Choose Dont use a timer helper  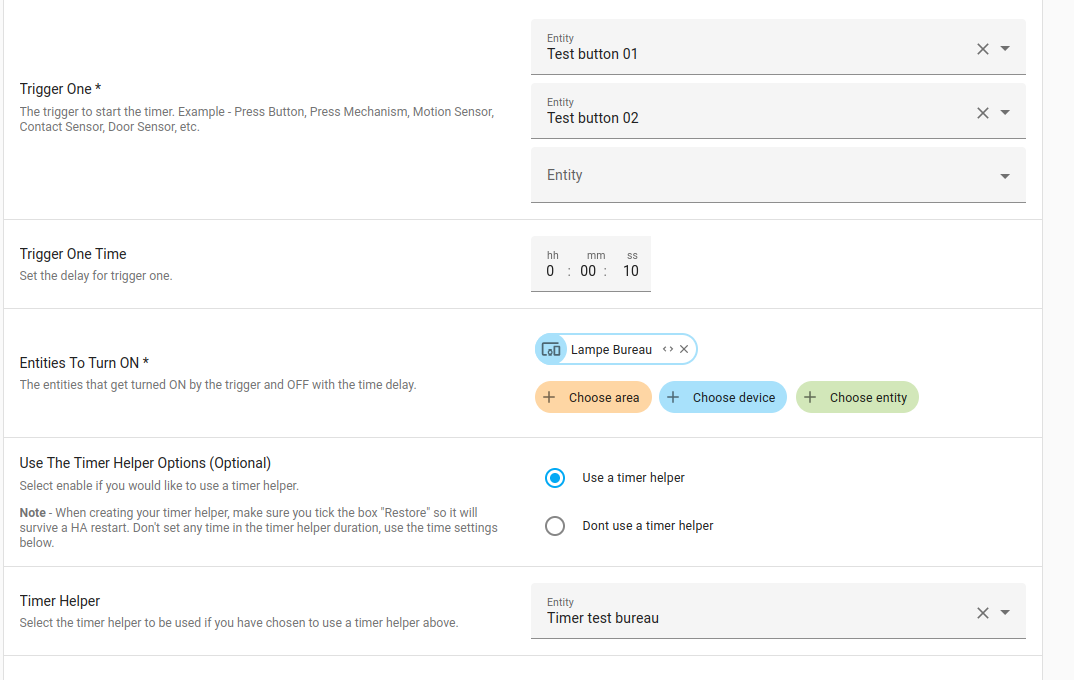pos(555,525)
